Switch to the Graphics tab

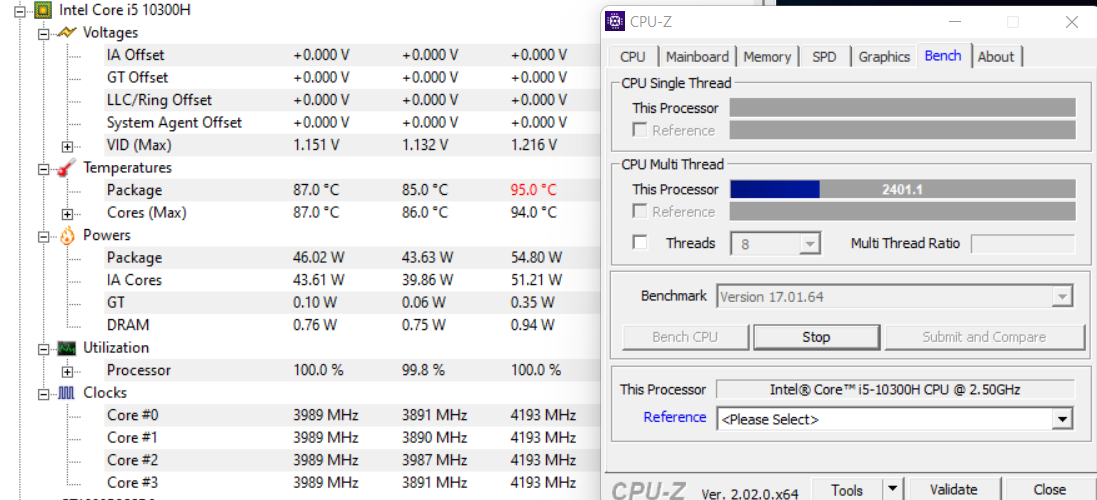(884, 57)
